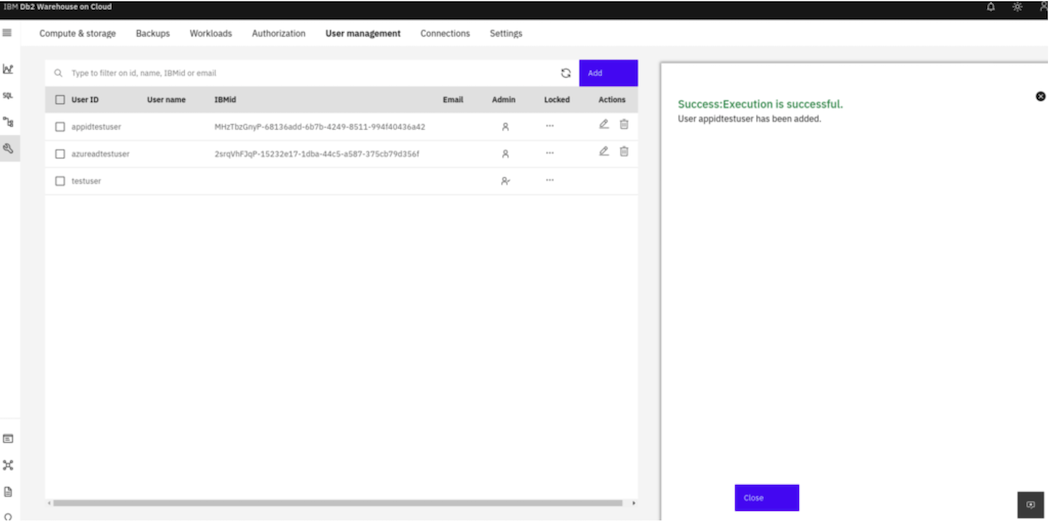Switch to Connections tab

445,33
